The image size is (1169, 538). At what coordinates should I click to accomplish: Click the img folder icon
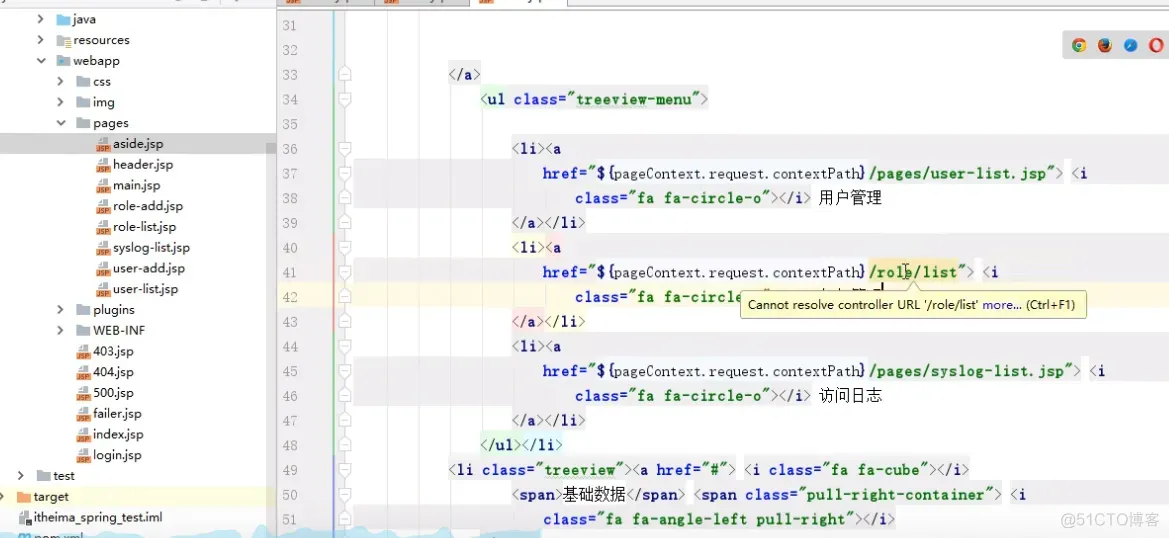(83, 103)
